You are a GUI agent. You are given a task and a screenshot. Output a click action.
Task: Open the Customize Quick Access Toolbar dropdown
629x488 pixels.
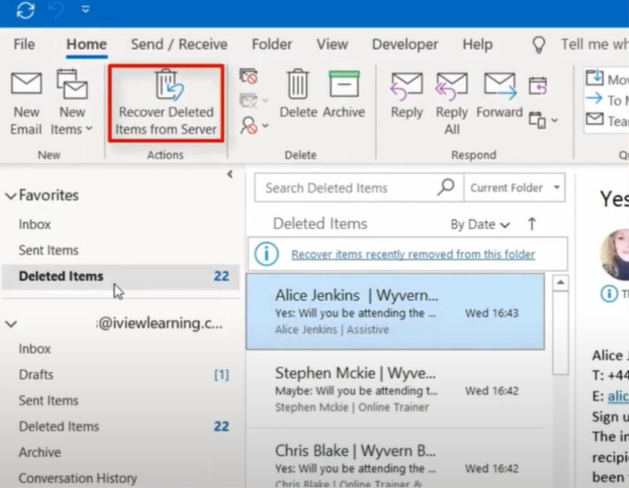tap(85, 9)
